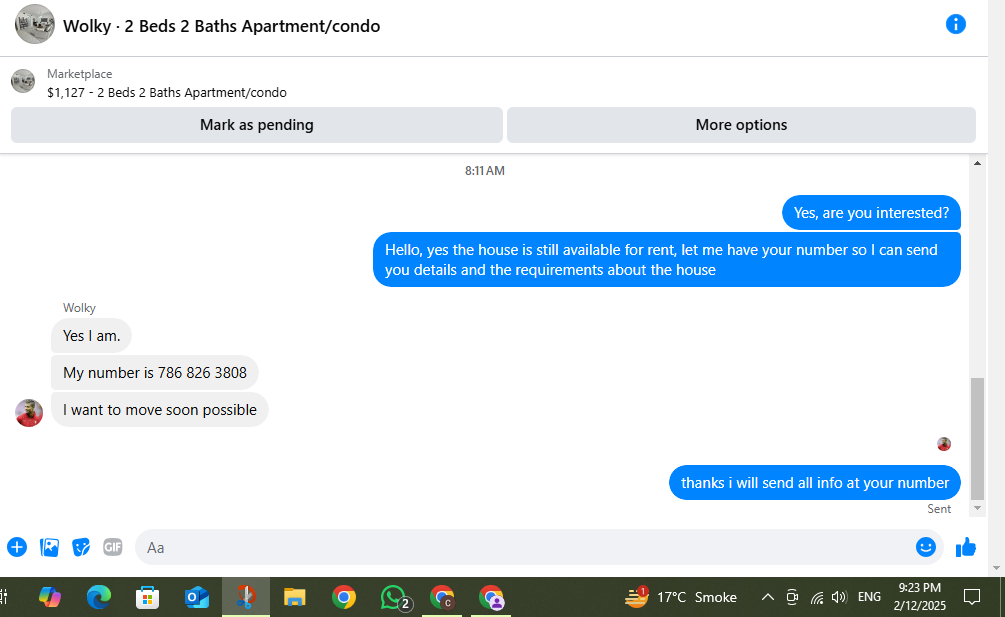The image size is (1005, 617).
Task: Open conversation info icon
Action: click(x=955, y=24)
